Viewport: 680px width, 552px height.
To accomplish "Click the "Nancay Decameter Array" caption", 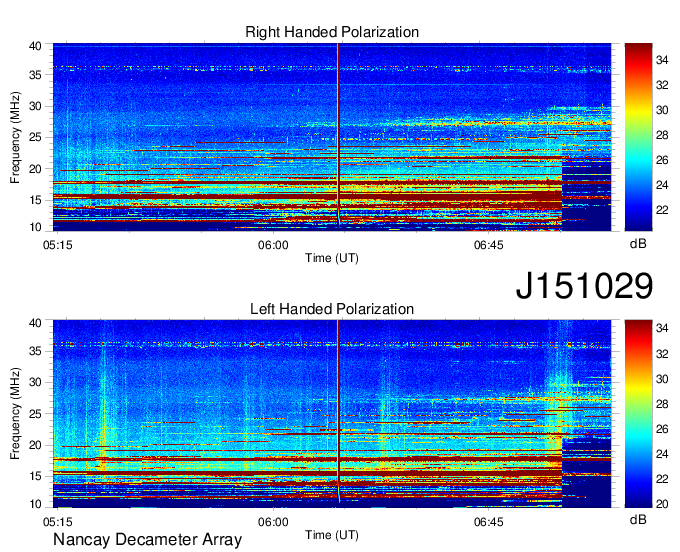I will [x=147, y=540].
